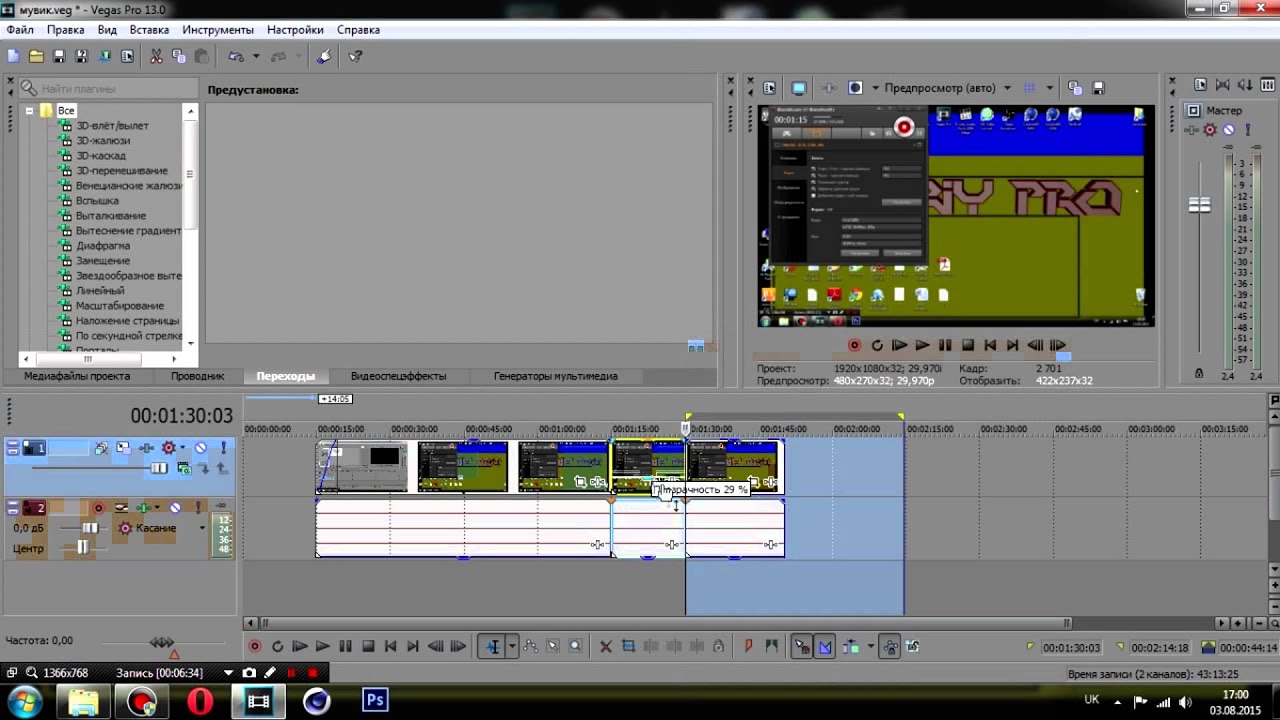Switch to the Видеоспецэффекты tab
This screenshot has height=720, width=1280.
click(x=398, y=376)
